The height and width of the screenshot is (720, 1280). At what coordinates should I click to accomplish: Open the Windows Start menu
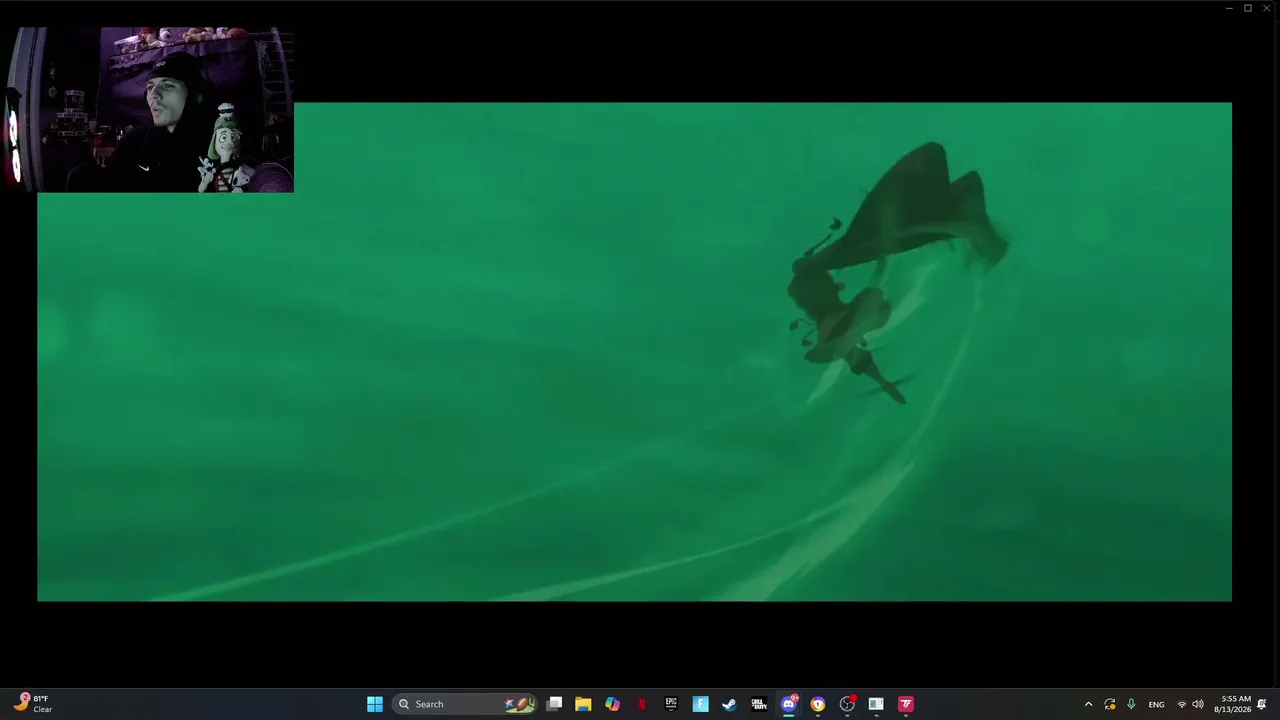(374, 704)
